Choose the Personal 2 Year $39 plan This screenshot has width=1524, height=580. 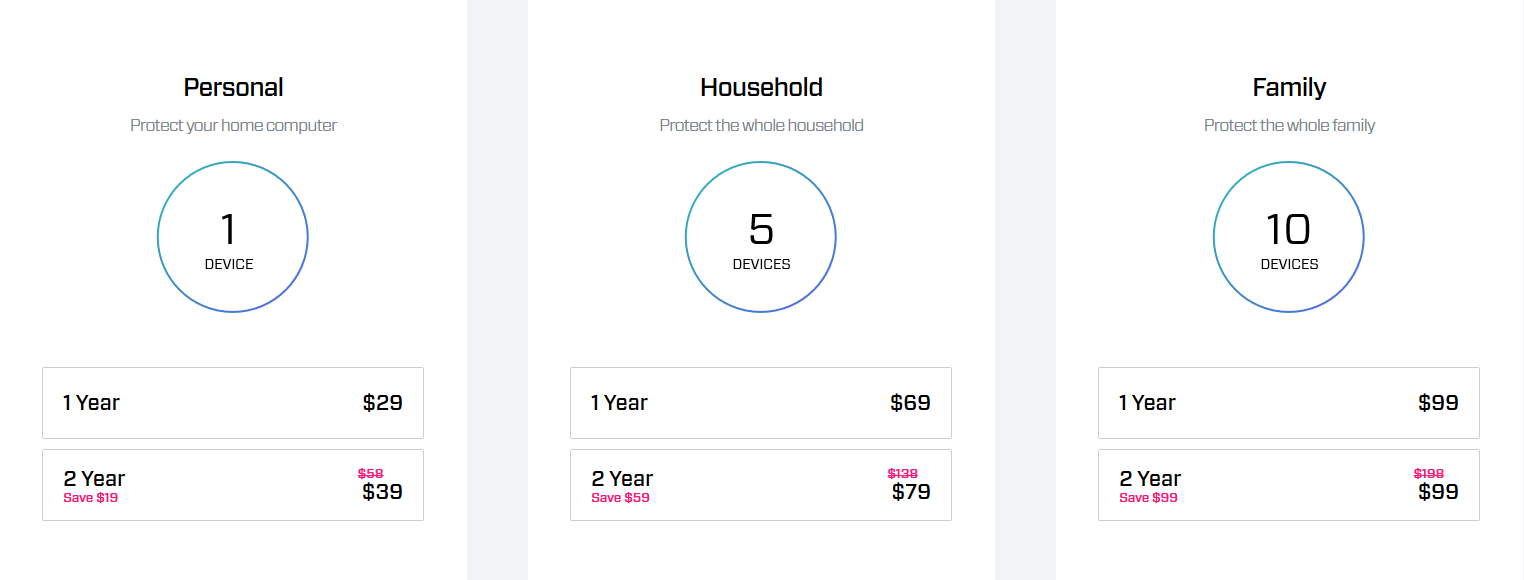tap(233, 485)
